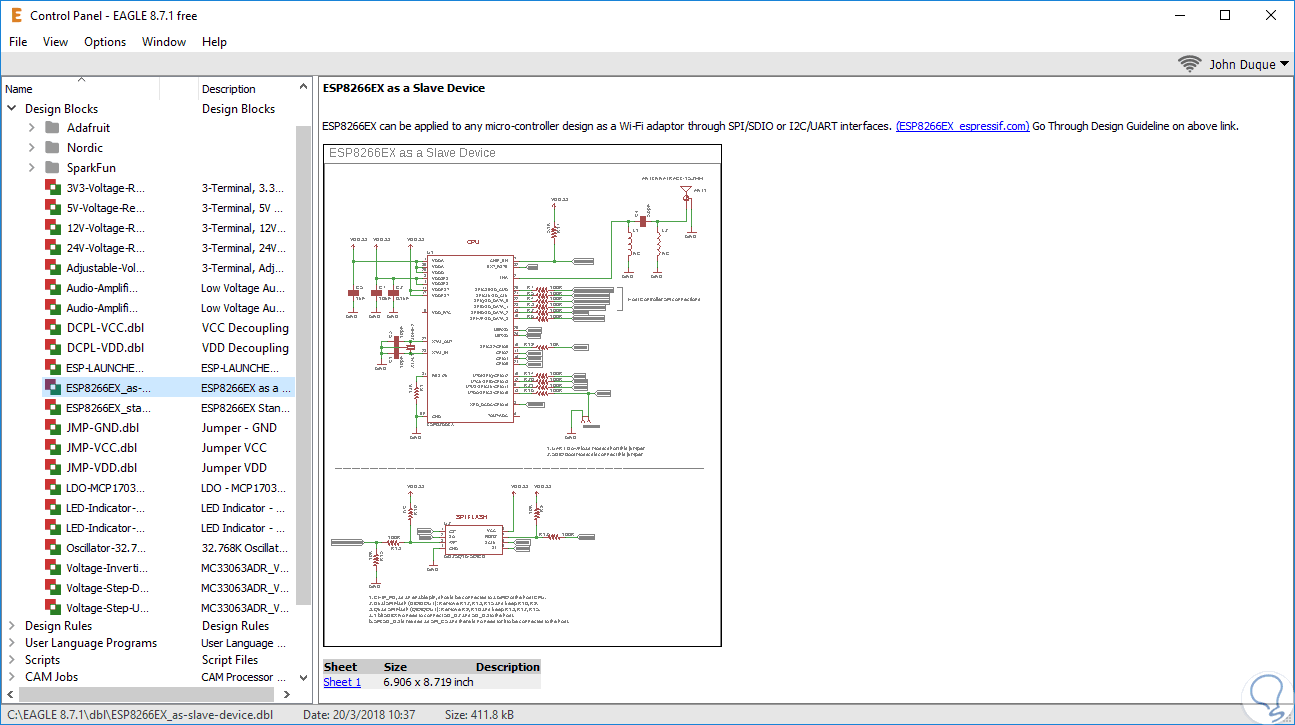Screen dimensions: 1295x725
Task: Click the Voltage-Step-D block icon
Action: (x=53, y=588)
